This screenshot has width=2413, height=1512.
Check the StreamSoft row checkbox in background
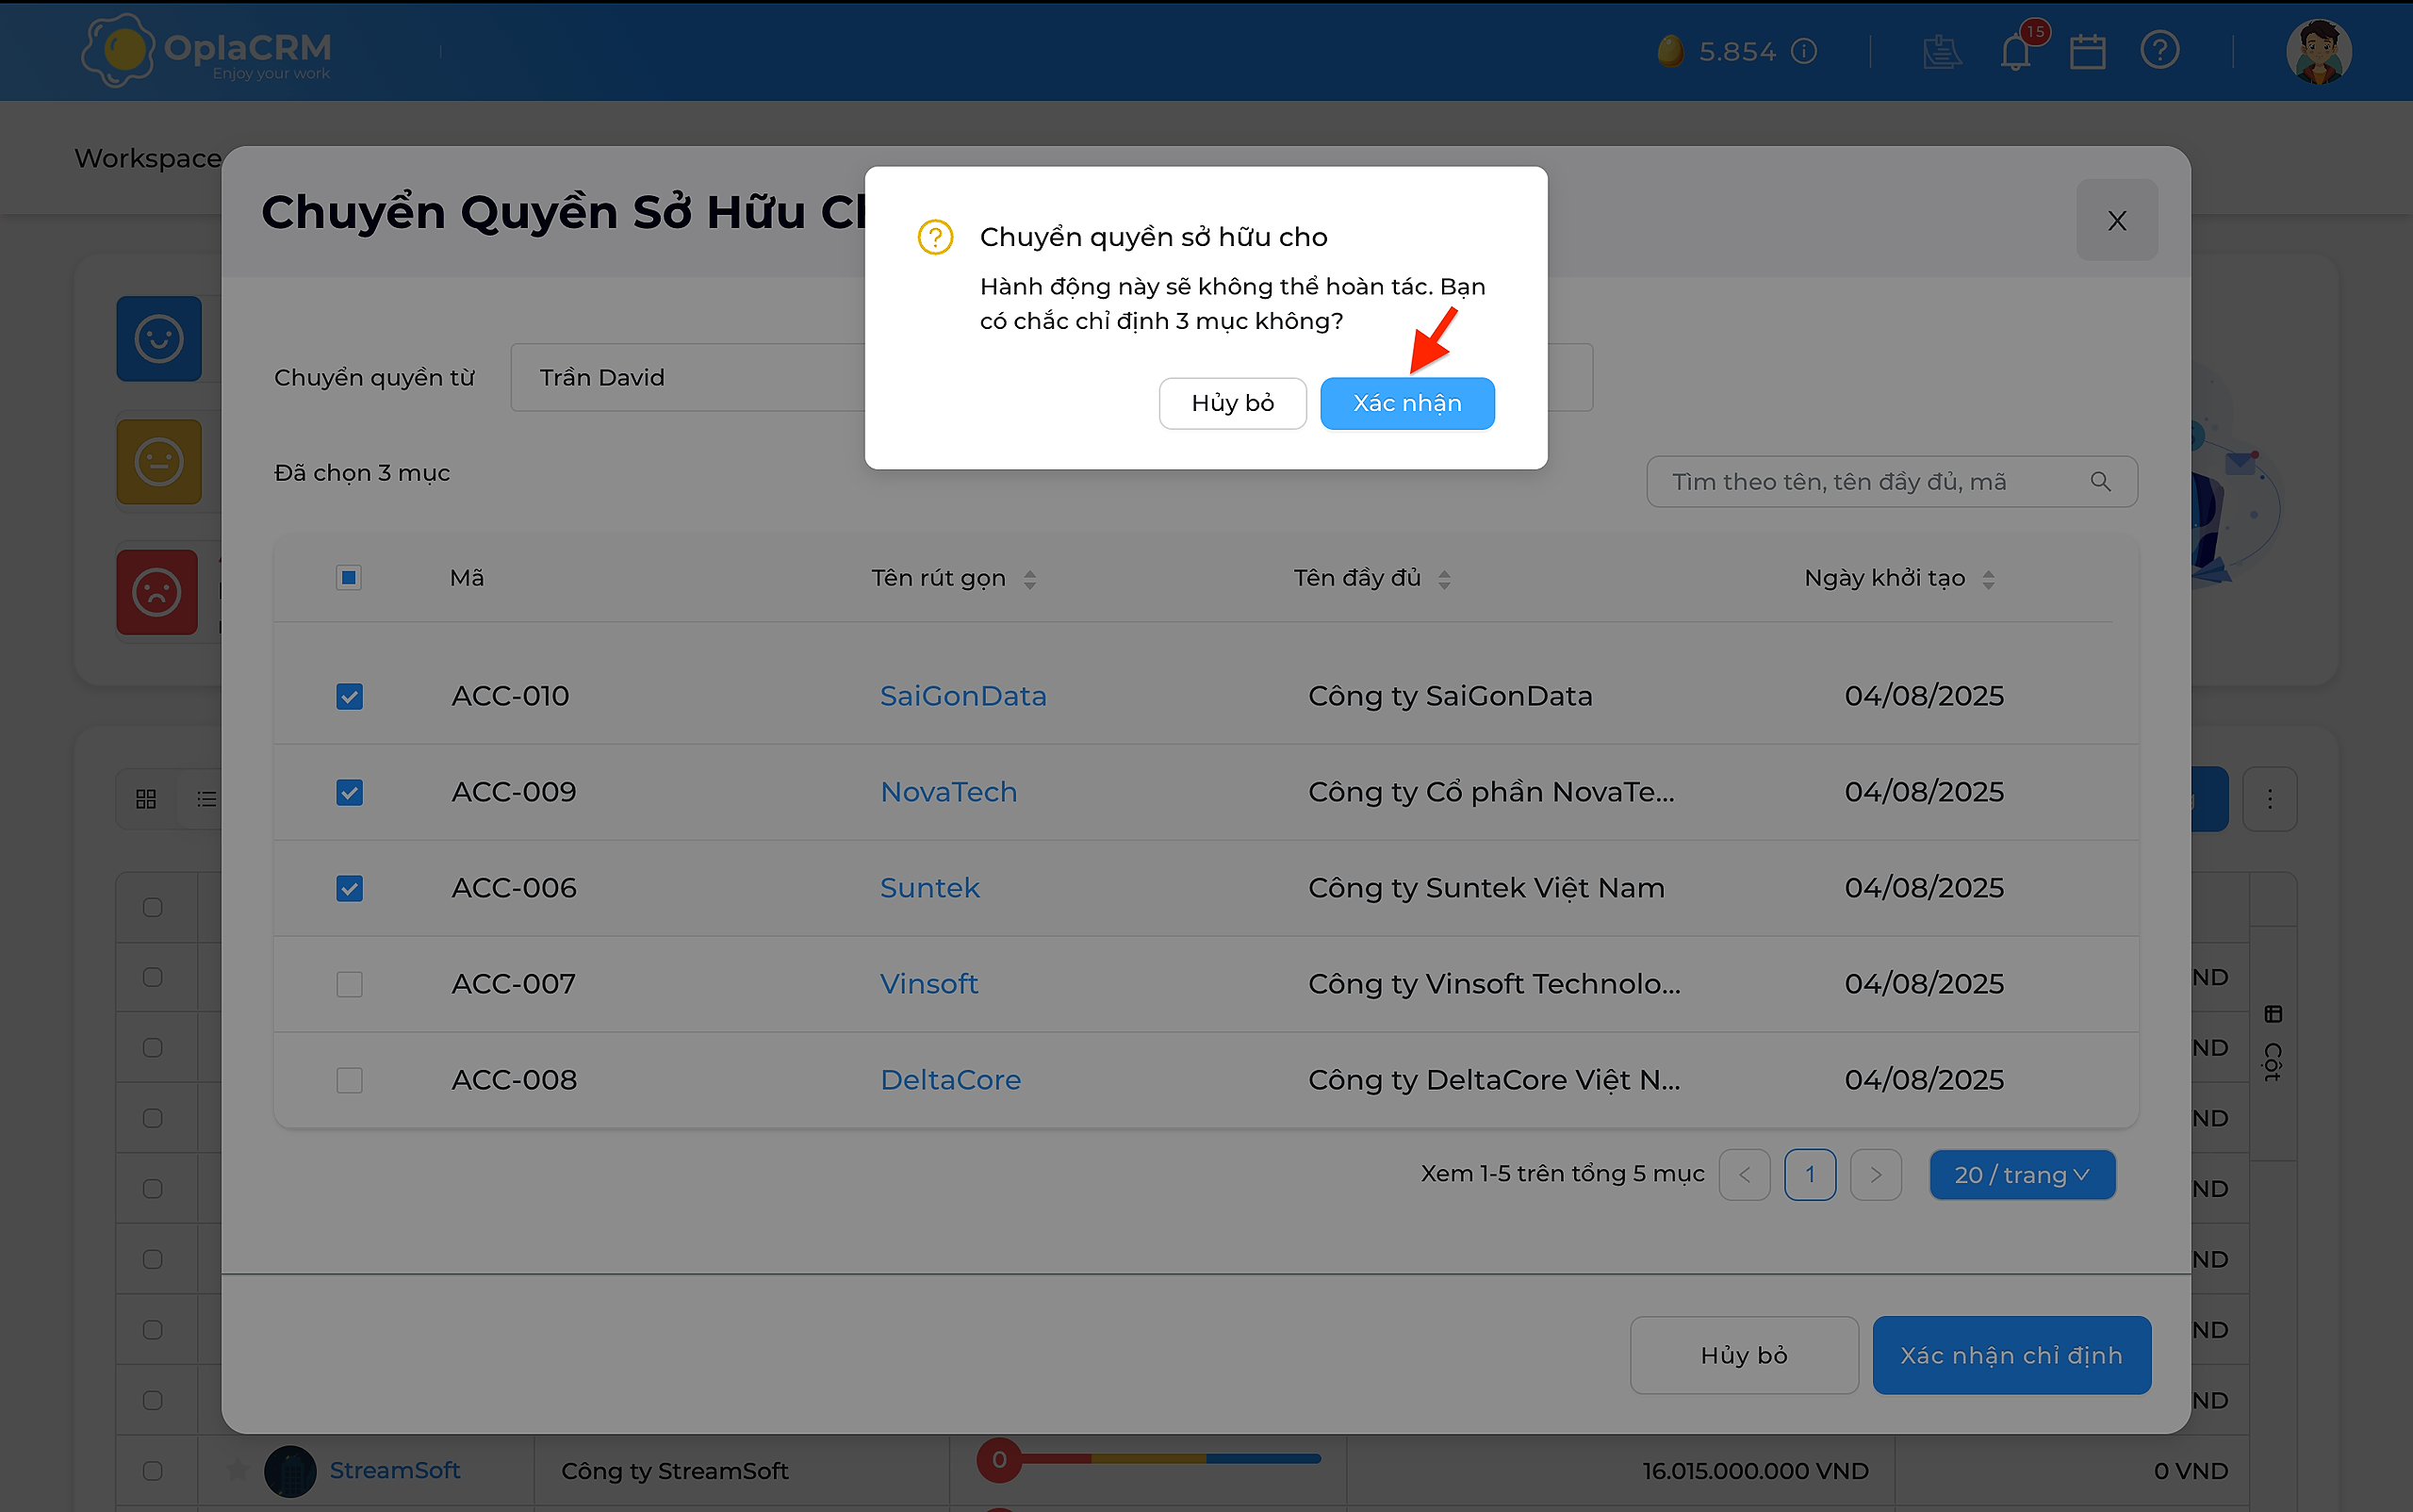point(152,1470)
